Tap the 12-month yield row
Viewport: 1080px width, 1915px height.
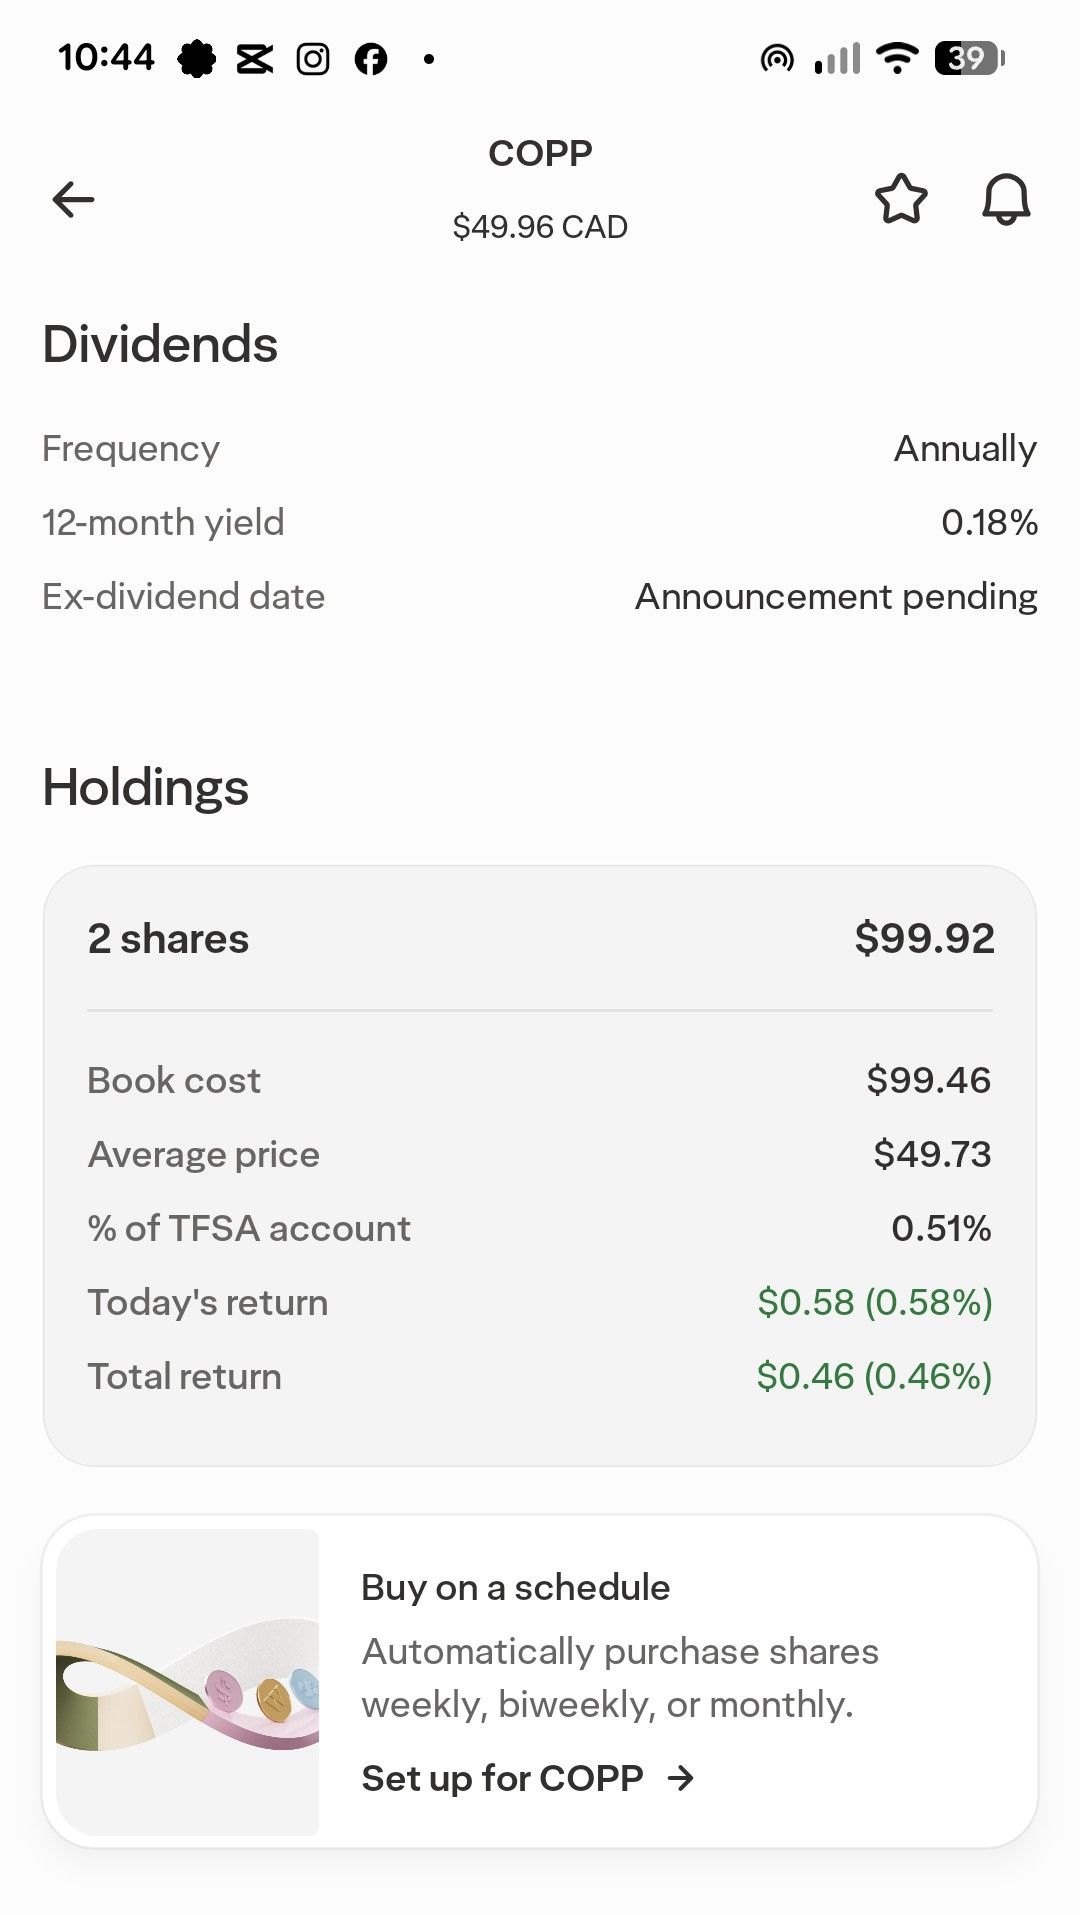[540, 522]
